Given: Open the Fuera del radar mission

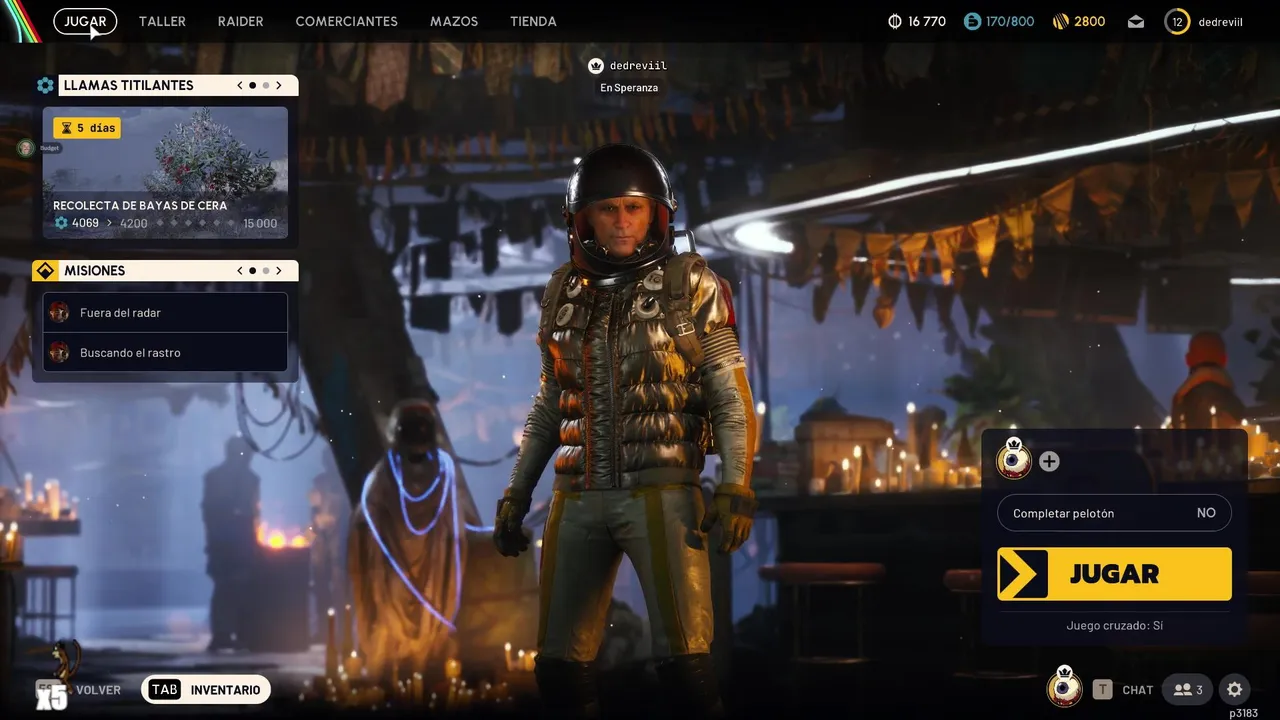Looking at the screenshot, I should coord(165,312).
